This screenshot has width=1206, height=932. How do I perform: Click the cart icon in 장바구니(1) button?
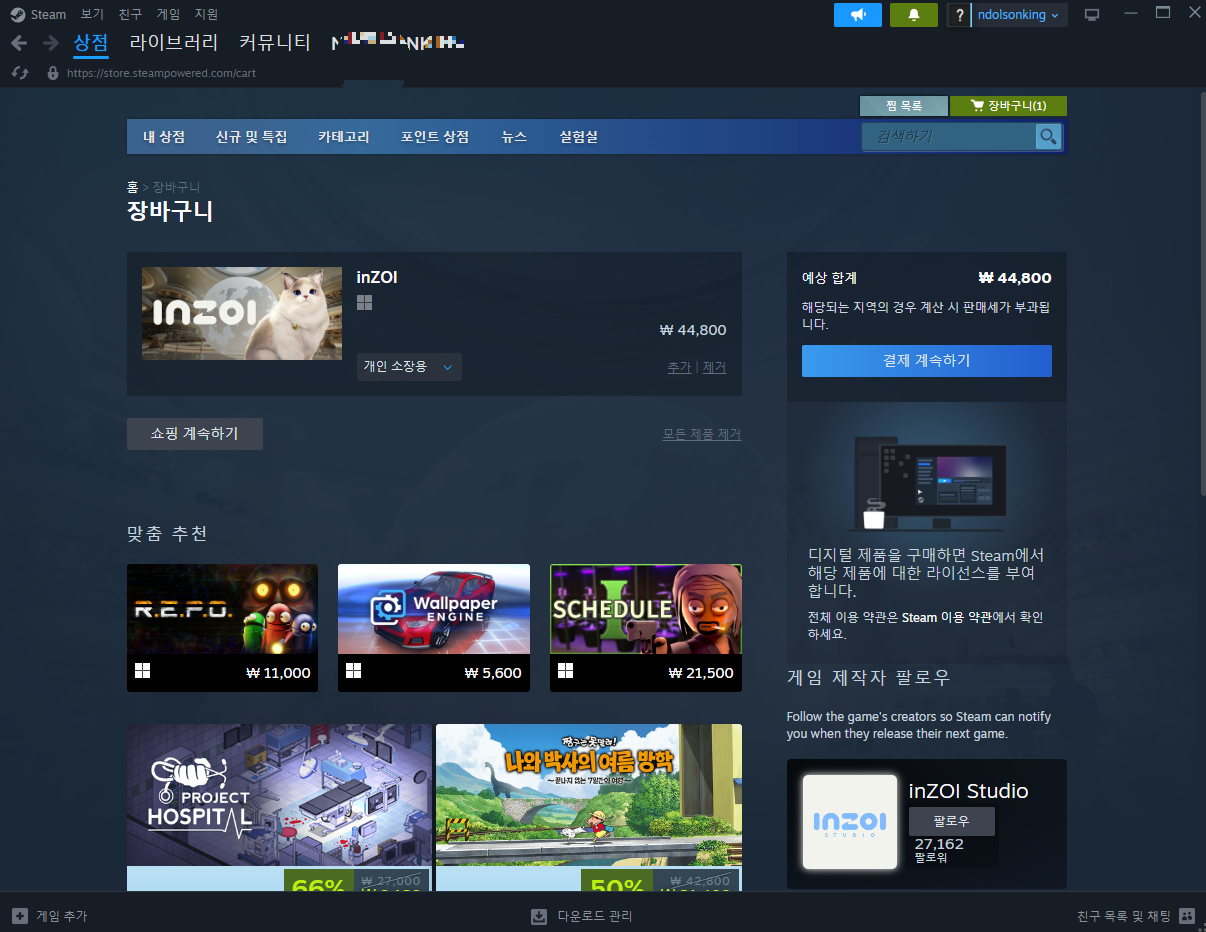(976, 106)
